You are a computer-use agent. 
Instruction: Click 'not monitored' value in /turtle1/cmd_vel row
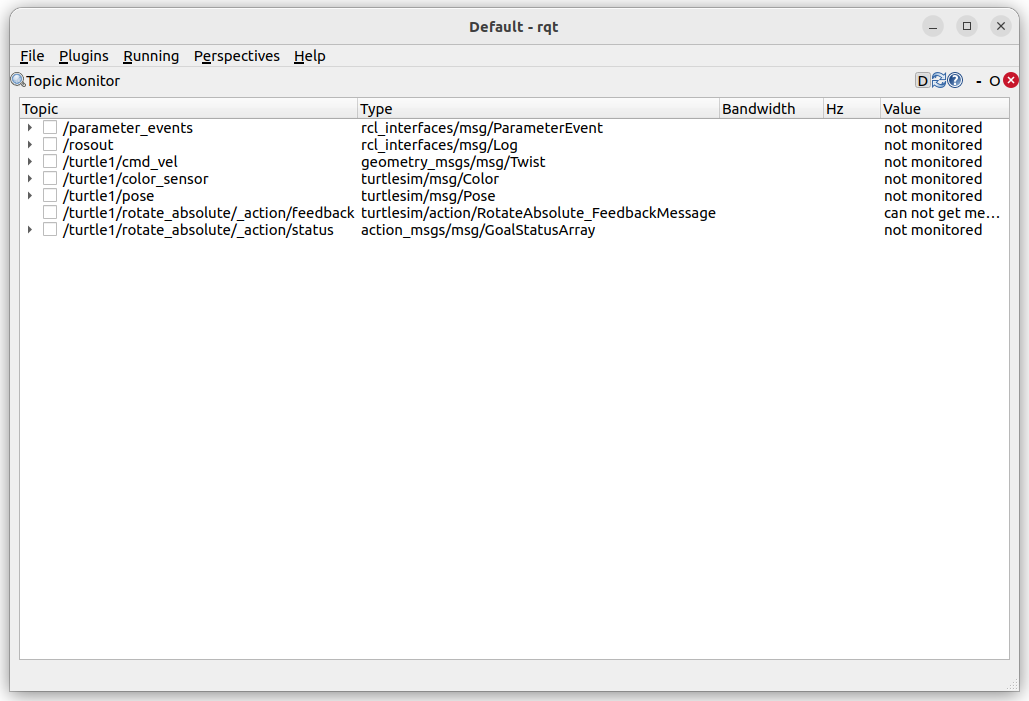[x=933, y=162]
